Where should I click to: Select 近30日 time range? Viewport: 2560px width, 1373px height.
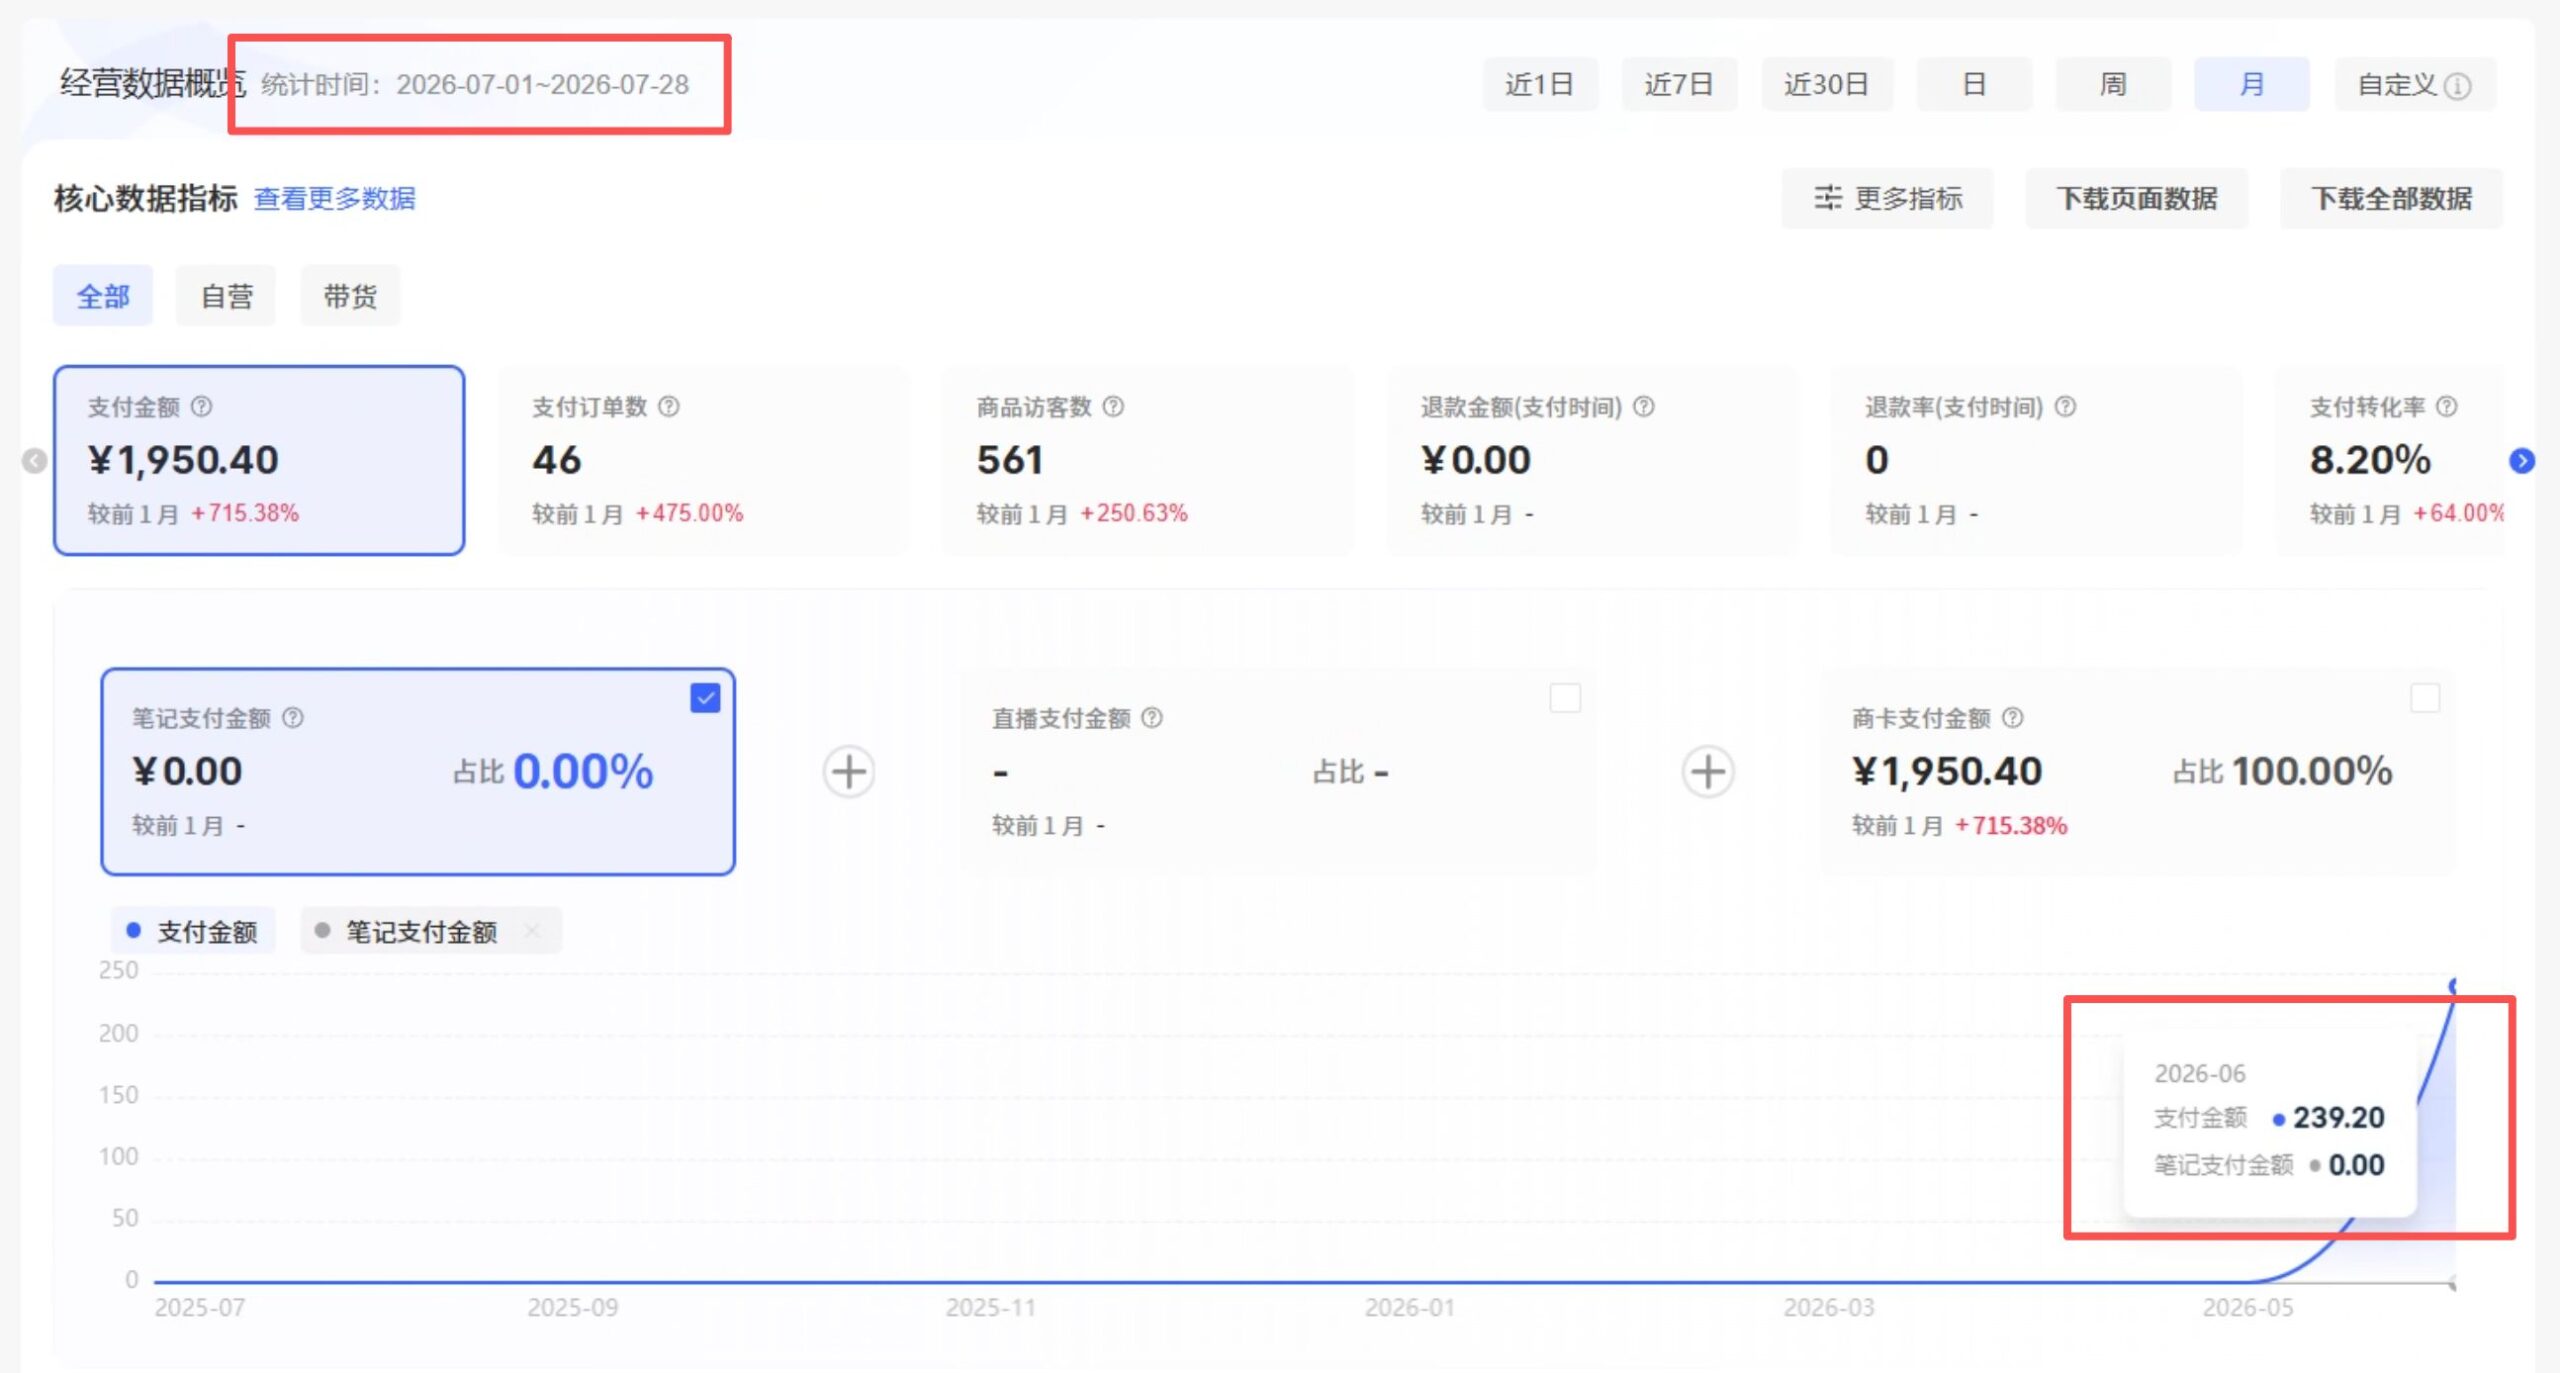[1827, 84]
